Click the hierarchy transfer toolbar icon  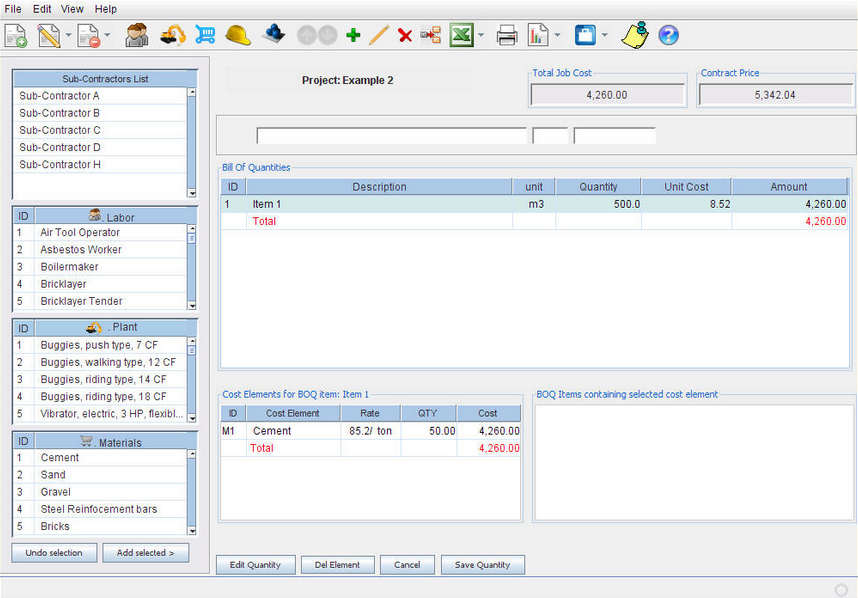431,36
